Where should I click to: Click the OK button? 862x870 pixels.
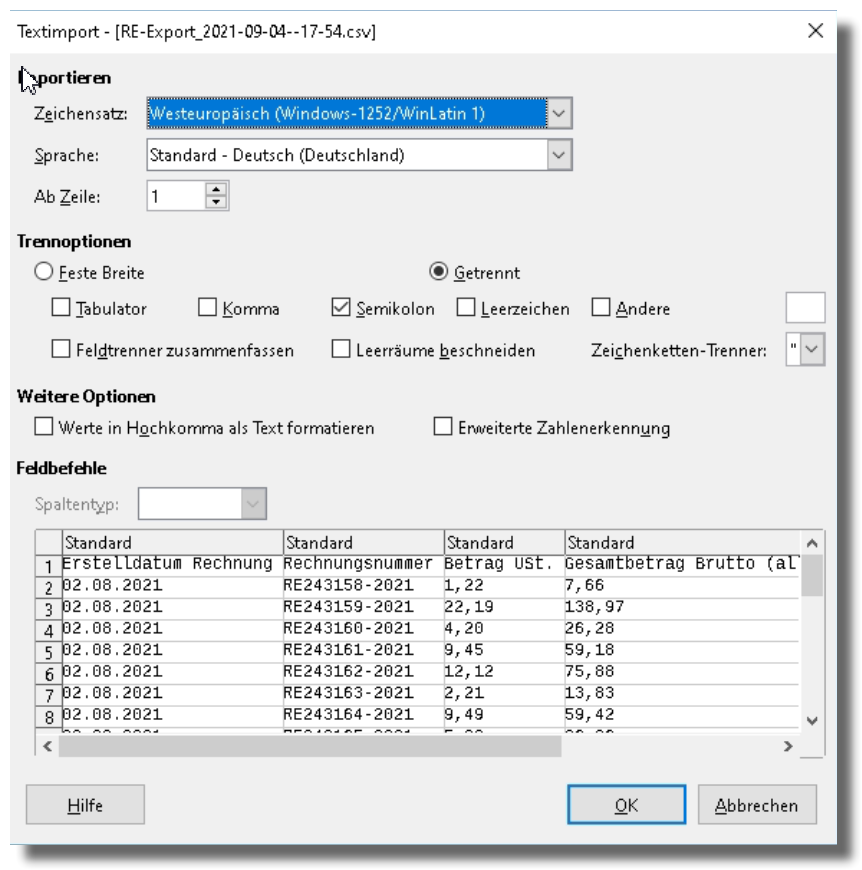pyautogui.click(x=626, y=805)
